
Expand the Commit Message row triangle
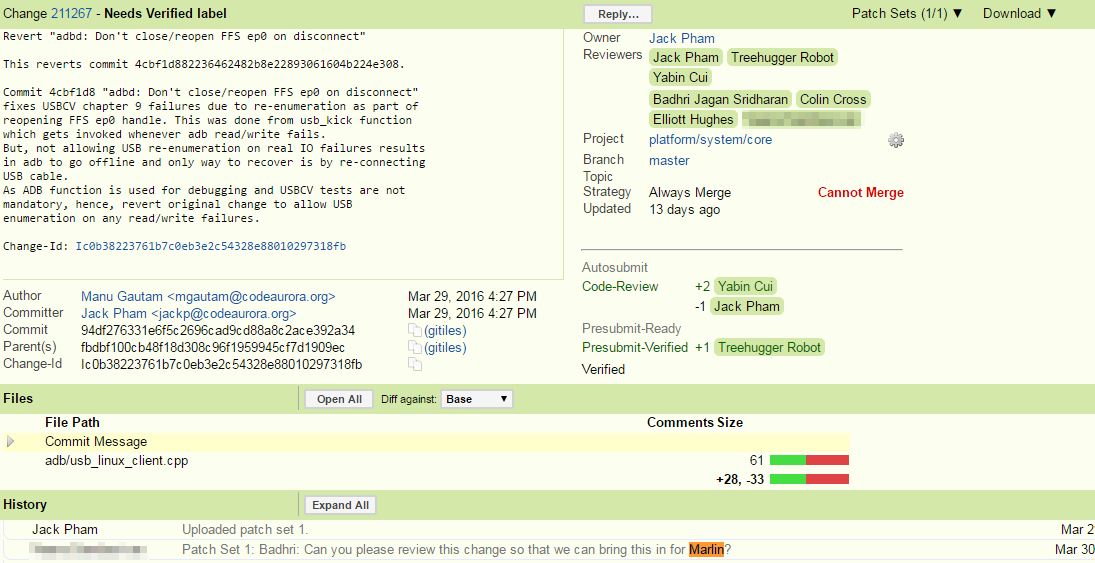point(11,441)
